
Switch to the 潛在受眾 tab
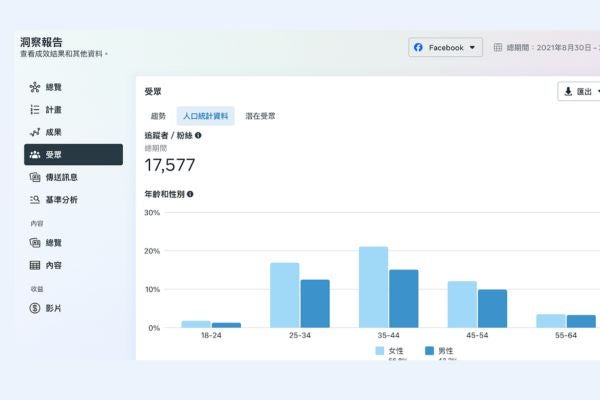pos(259,116)
